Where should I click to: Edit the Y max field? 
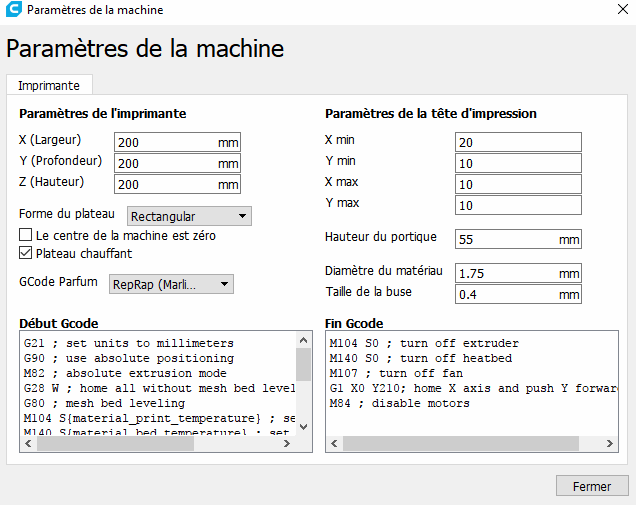[518, 205]
